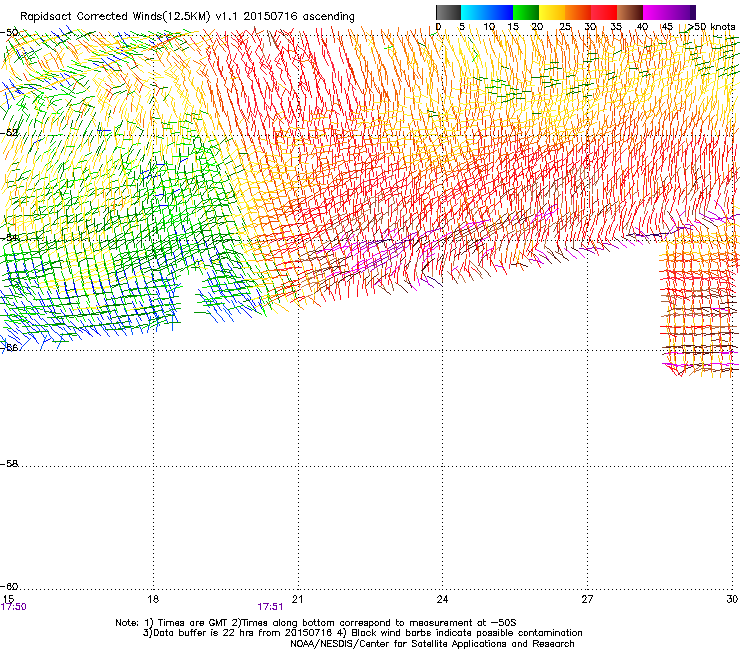Click the cyan 5-10 knots legend swatch
Screen dimensions: 740x650
point(474,12)
